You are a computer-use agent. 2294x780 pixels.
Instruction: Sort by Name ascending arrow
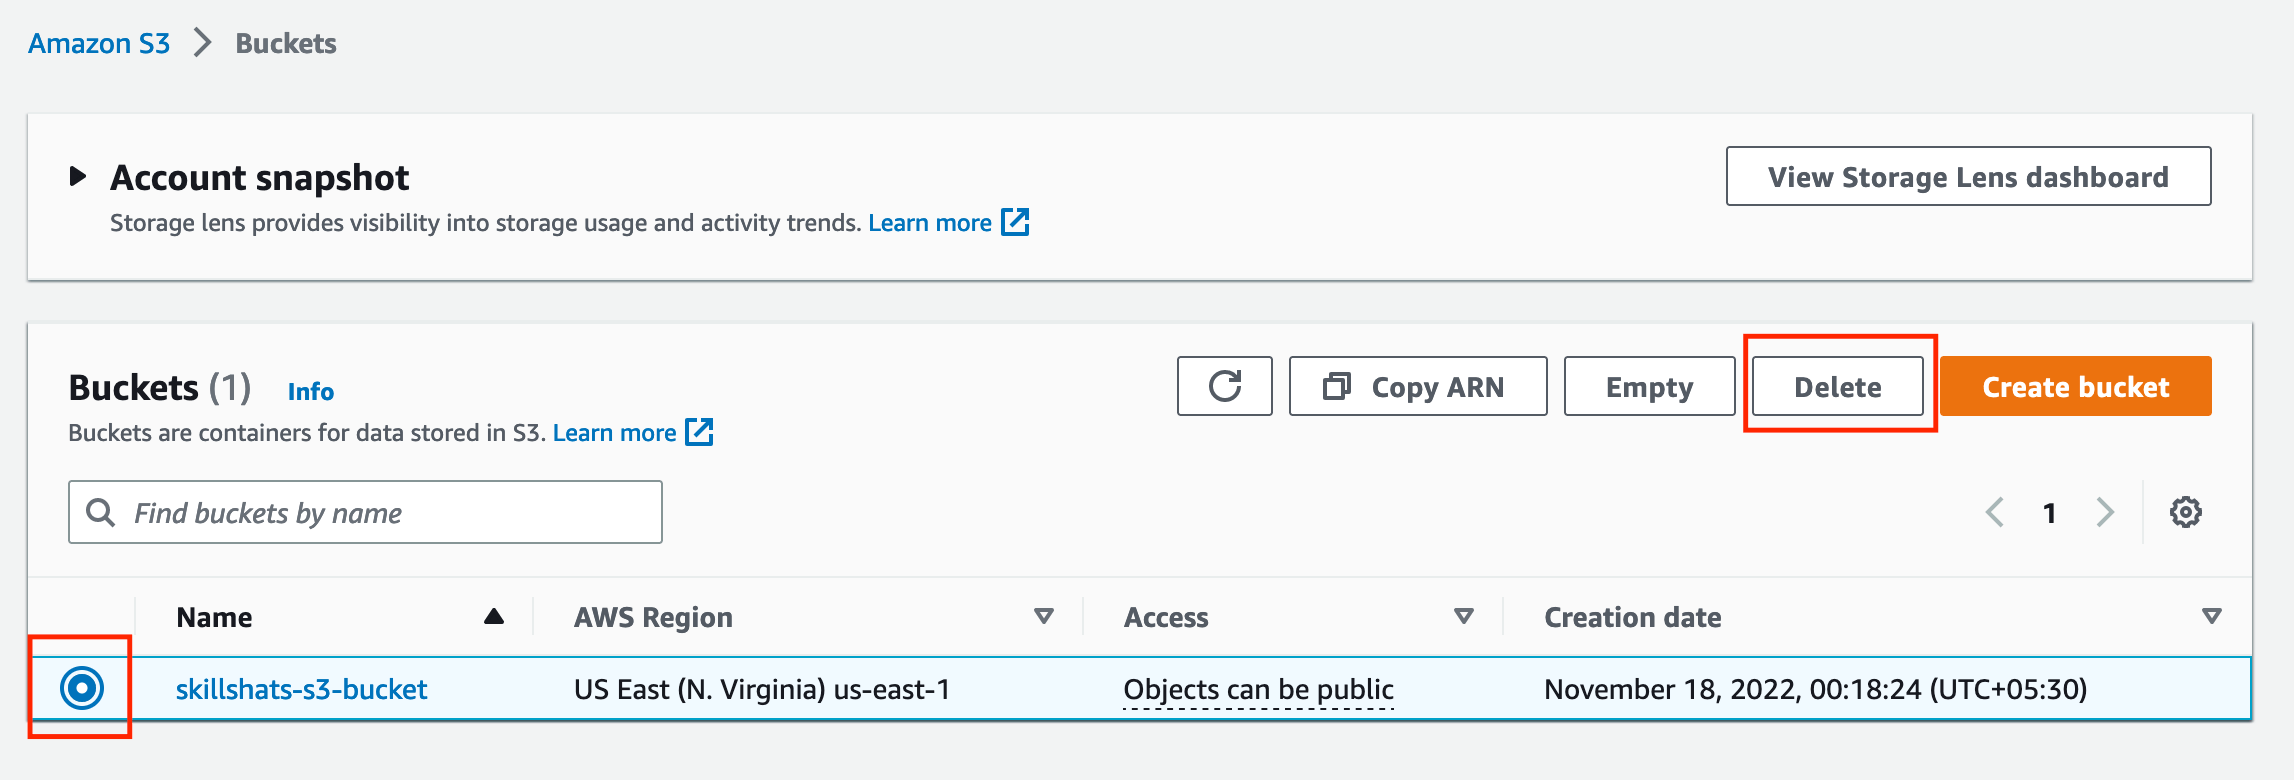coord(493,617)
